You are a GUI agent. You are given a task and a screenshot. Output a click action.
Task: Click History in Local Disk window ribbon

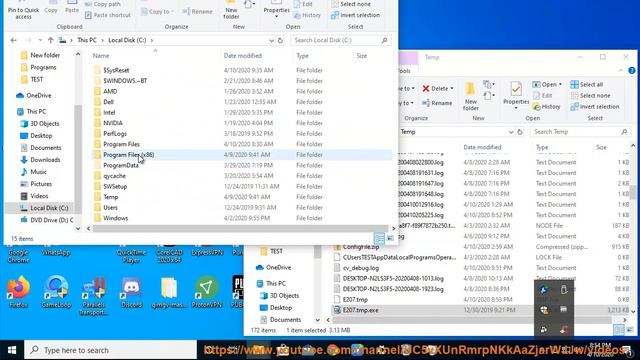tap(307, 15)
